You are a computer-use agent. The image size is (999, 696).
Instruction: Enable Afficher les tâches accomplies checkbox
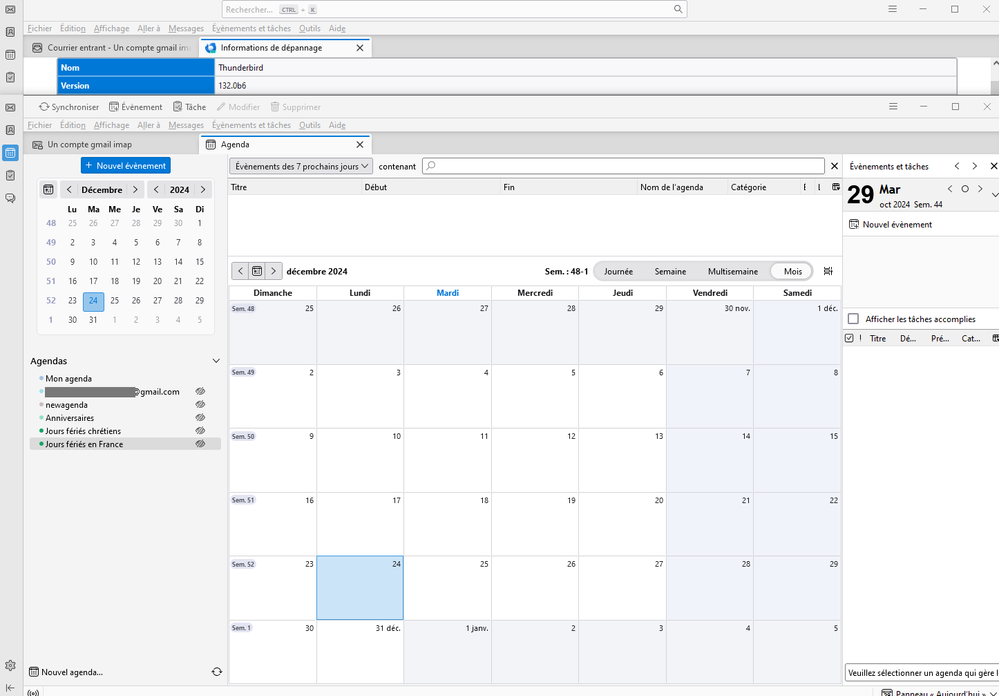853,319
